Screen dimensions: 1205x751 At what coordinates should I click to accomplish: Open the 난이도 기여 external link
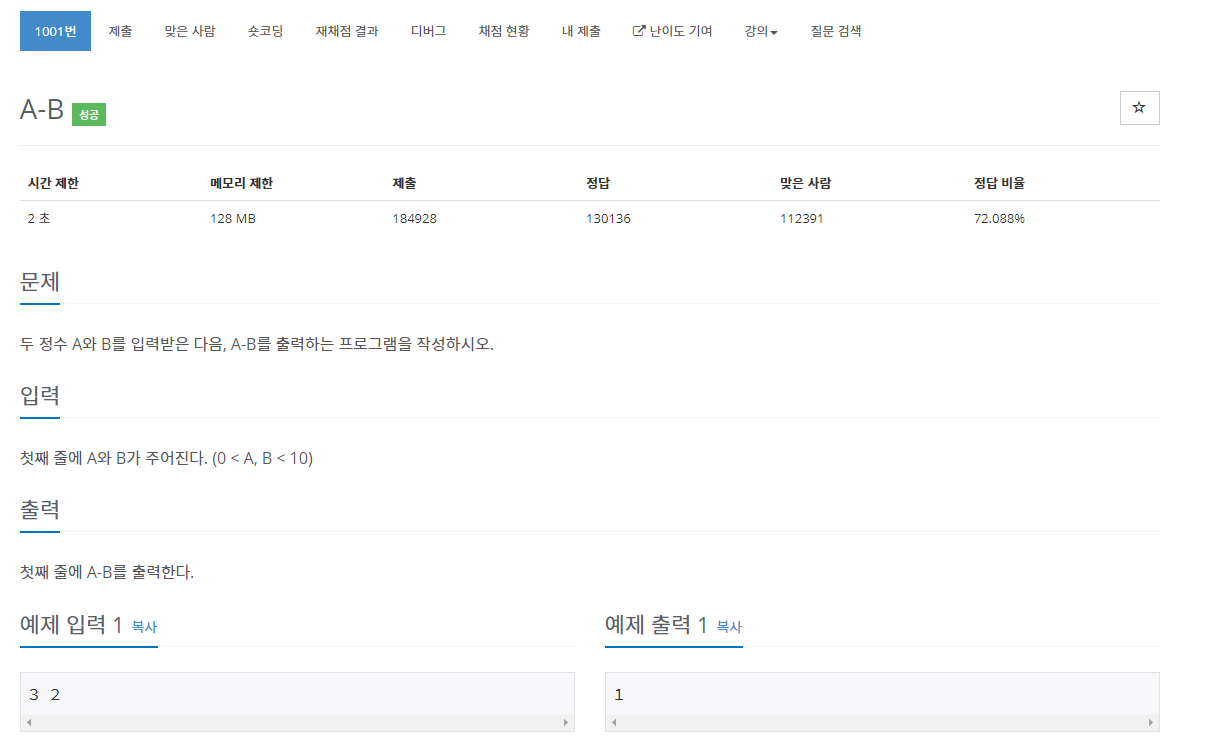coord(673,31)
